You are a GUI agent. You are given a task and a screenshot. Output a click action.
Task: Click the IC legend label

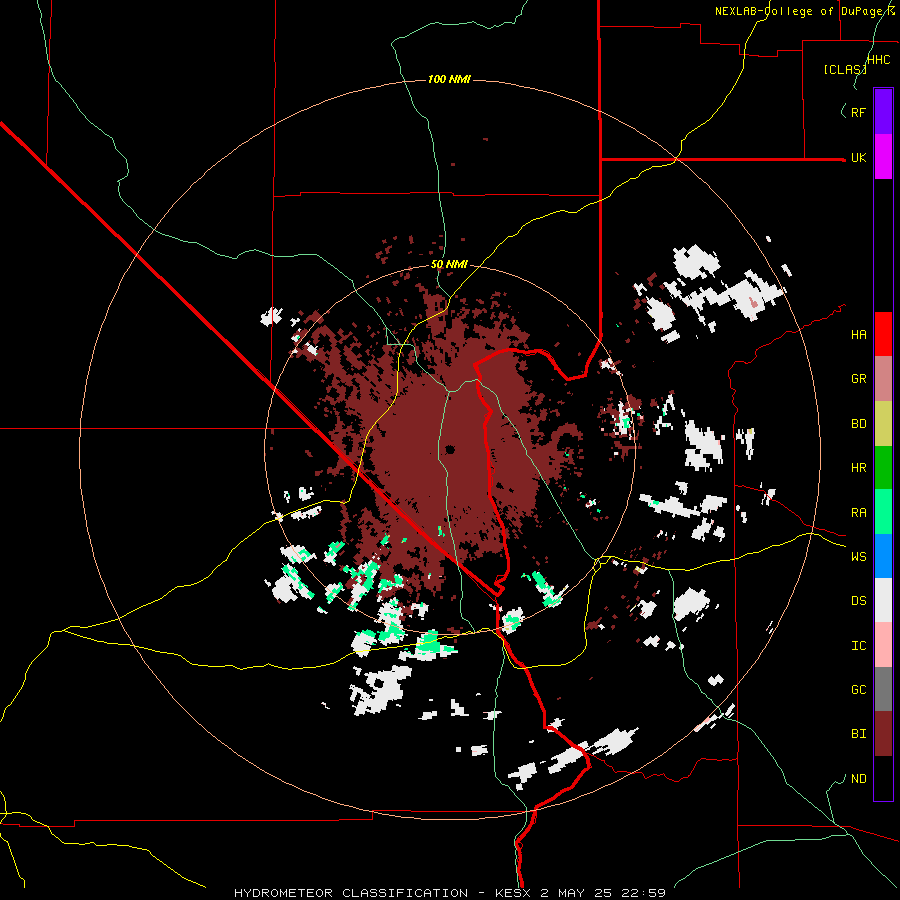coord(858,646)
